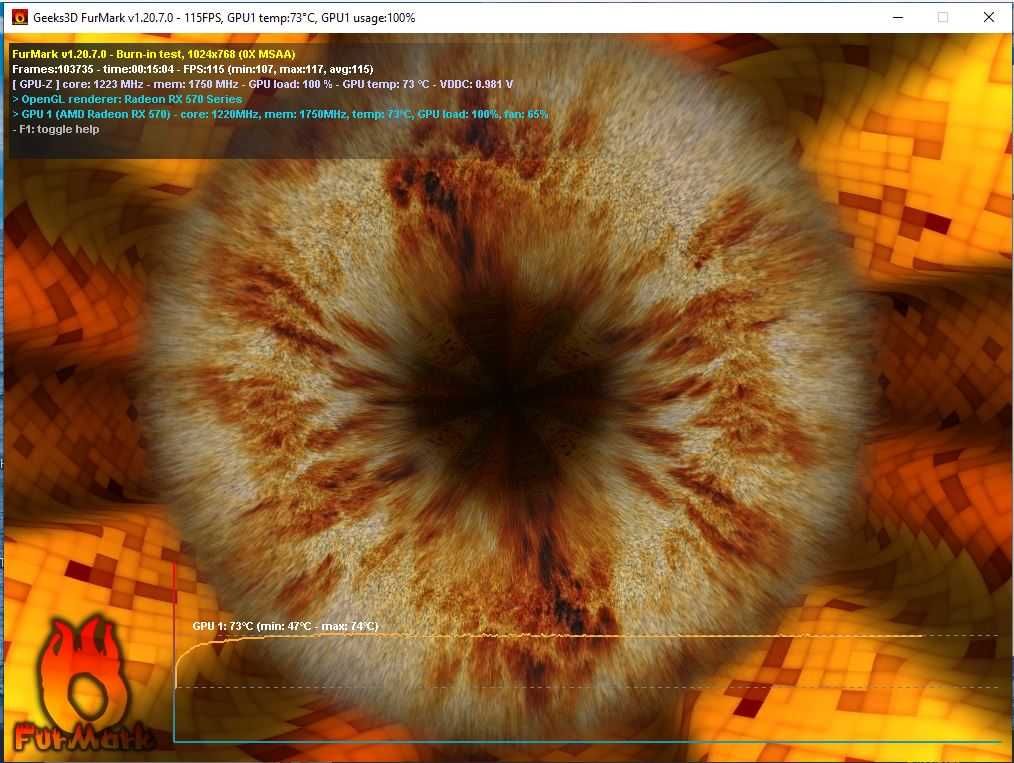Screen dimensions: 1014x763
Task: Click the 'FurMark v1.20.7.0 - Burn-in test' line
Action: click(x=153, y=54)
